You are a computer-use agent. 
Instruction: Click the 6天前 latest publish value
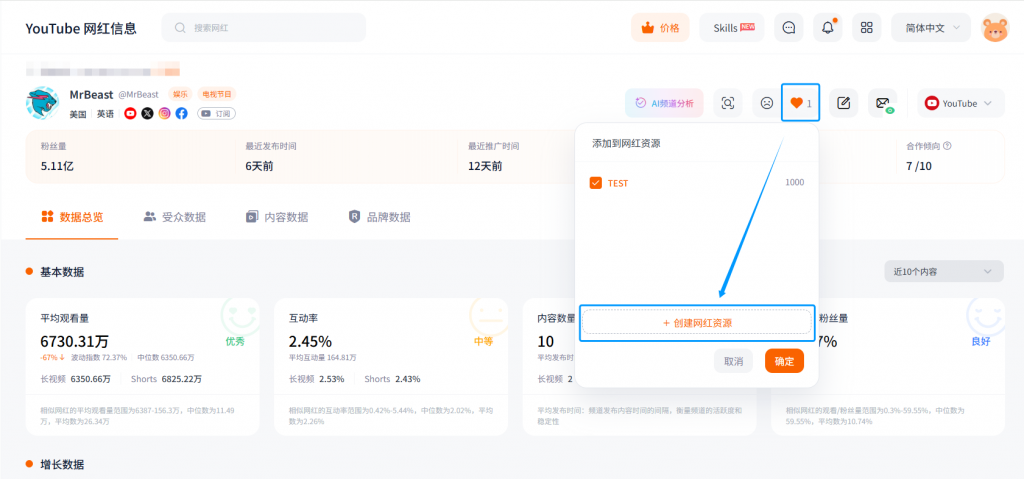point(259,166)
